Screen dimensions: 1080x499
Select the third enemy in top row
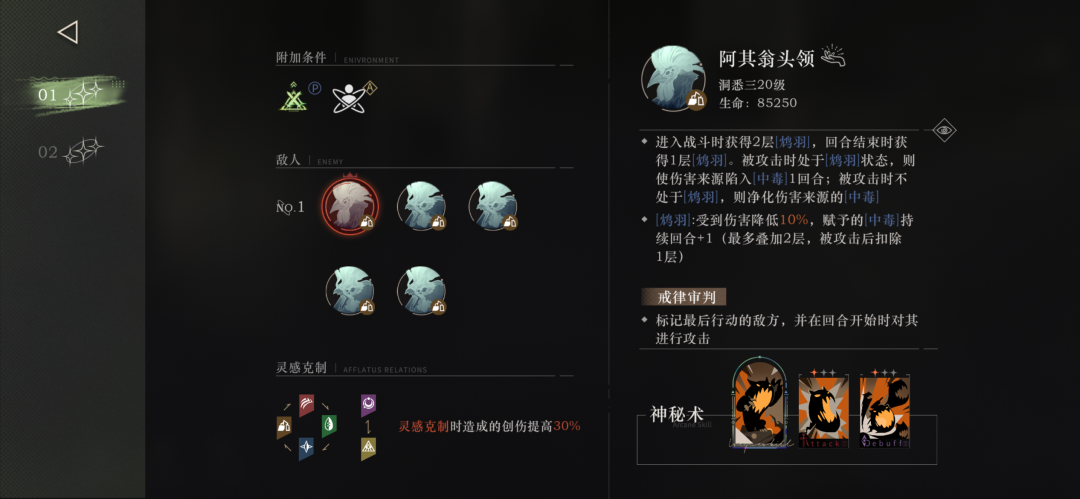click(494, 205)
